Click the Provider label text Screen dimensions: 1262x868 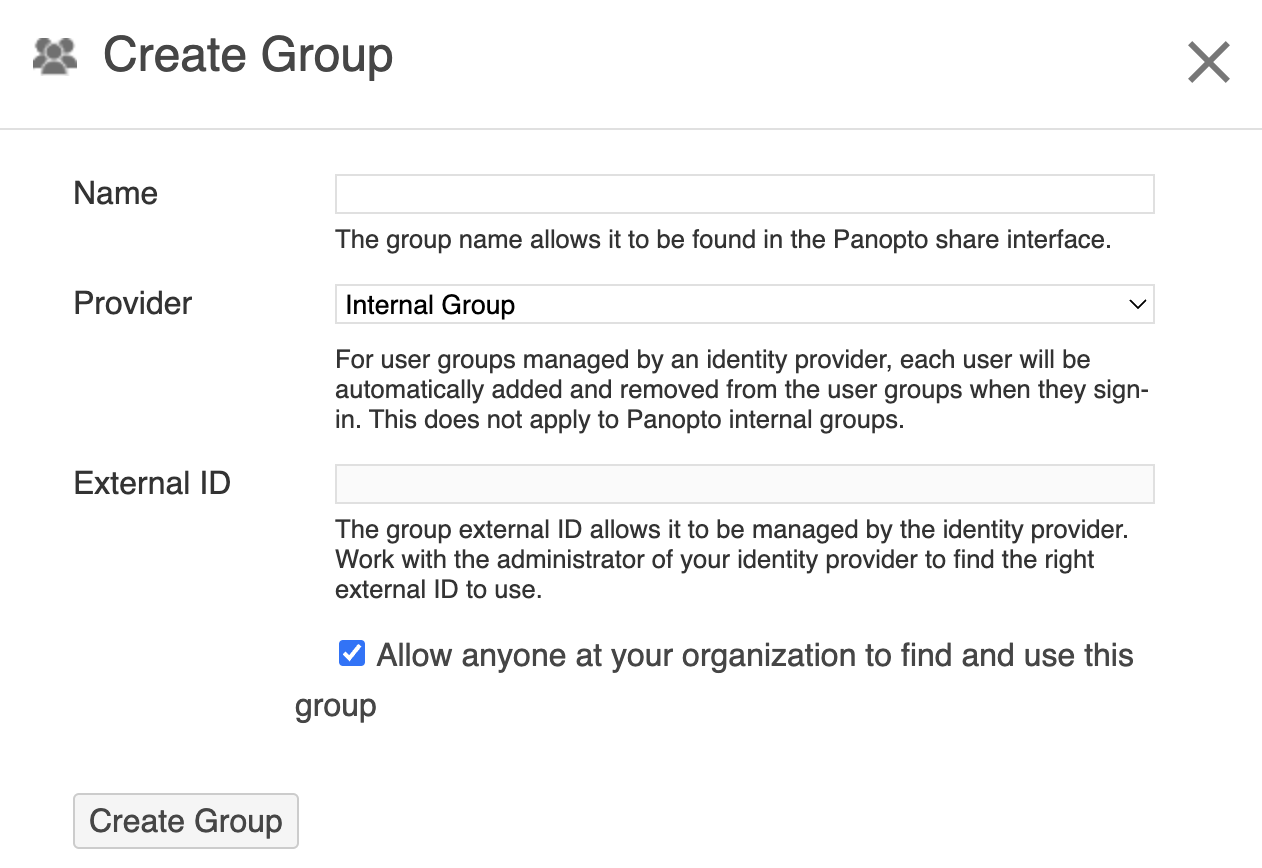(132, 303)
